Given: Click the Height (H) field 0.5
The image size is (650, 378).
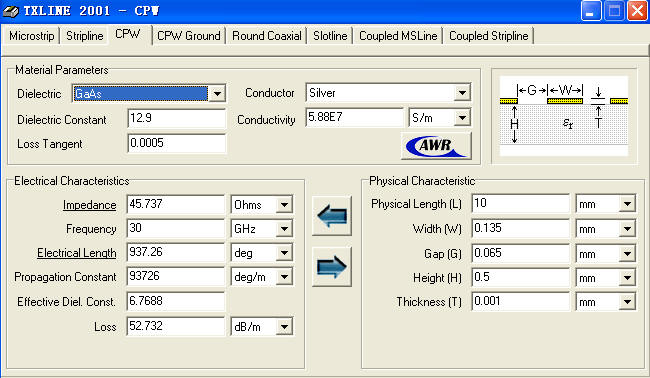Looking at the screenshot, I should point(521,277).
